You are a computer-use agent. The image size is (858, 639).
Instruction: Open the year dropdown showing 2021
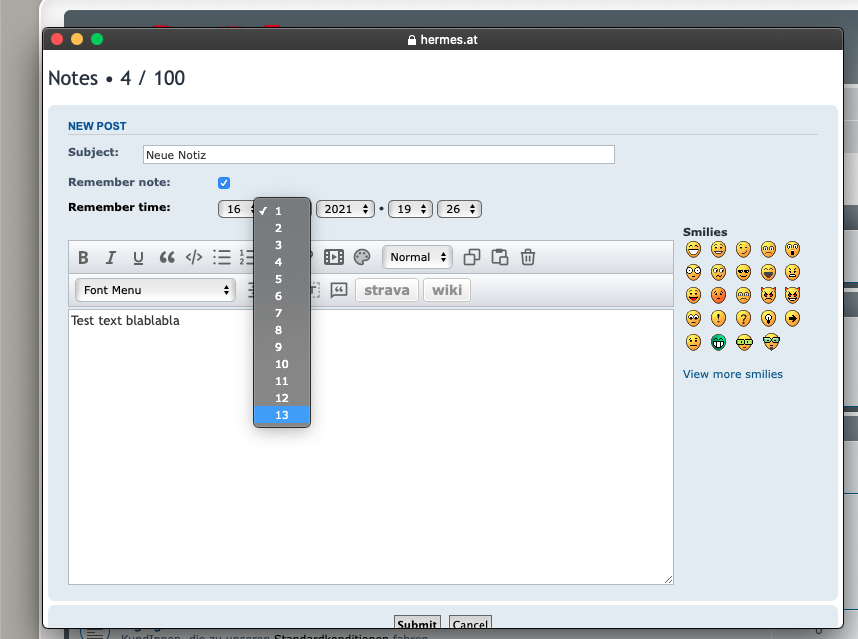tap(345, 209)
